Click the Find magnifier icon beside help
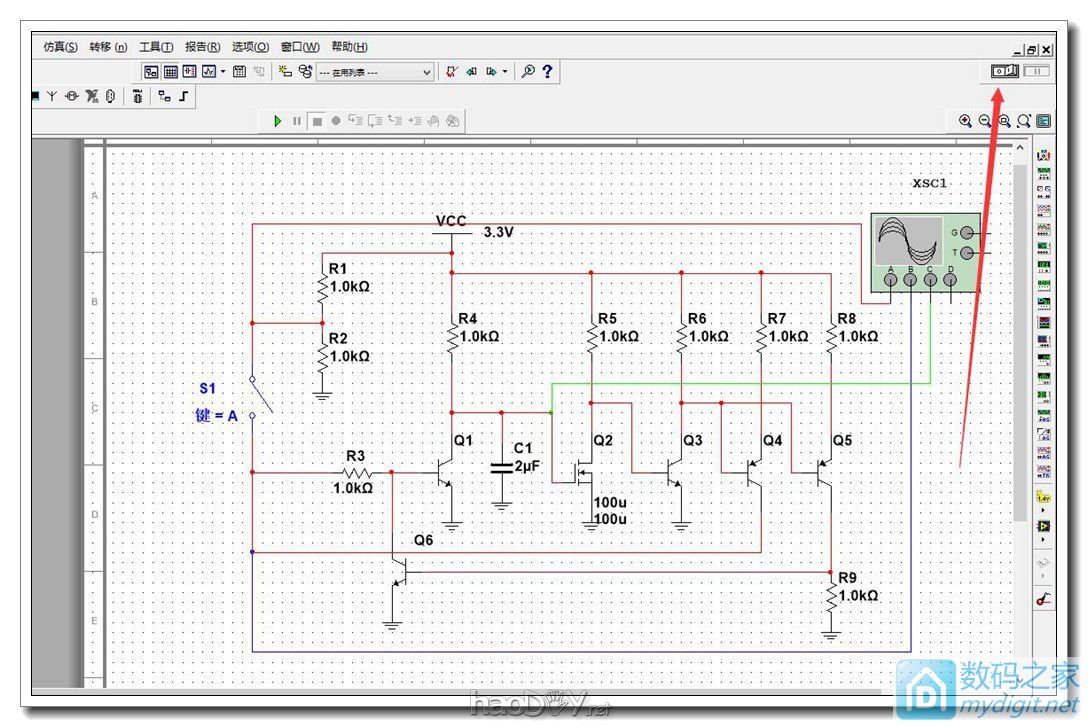 (529, 72)
